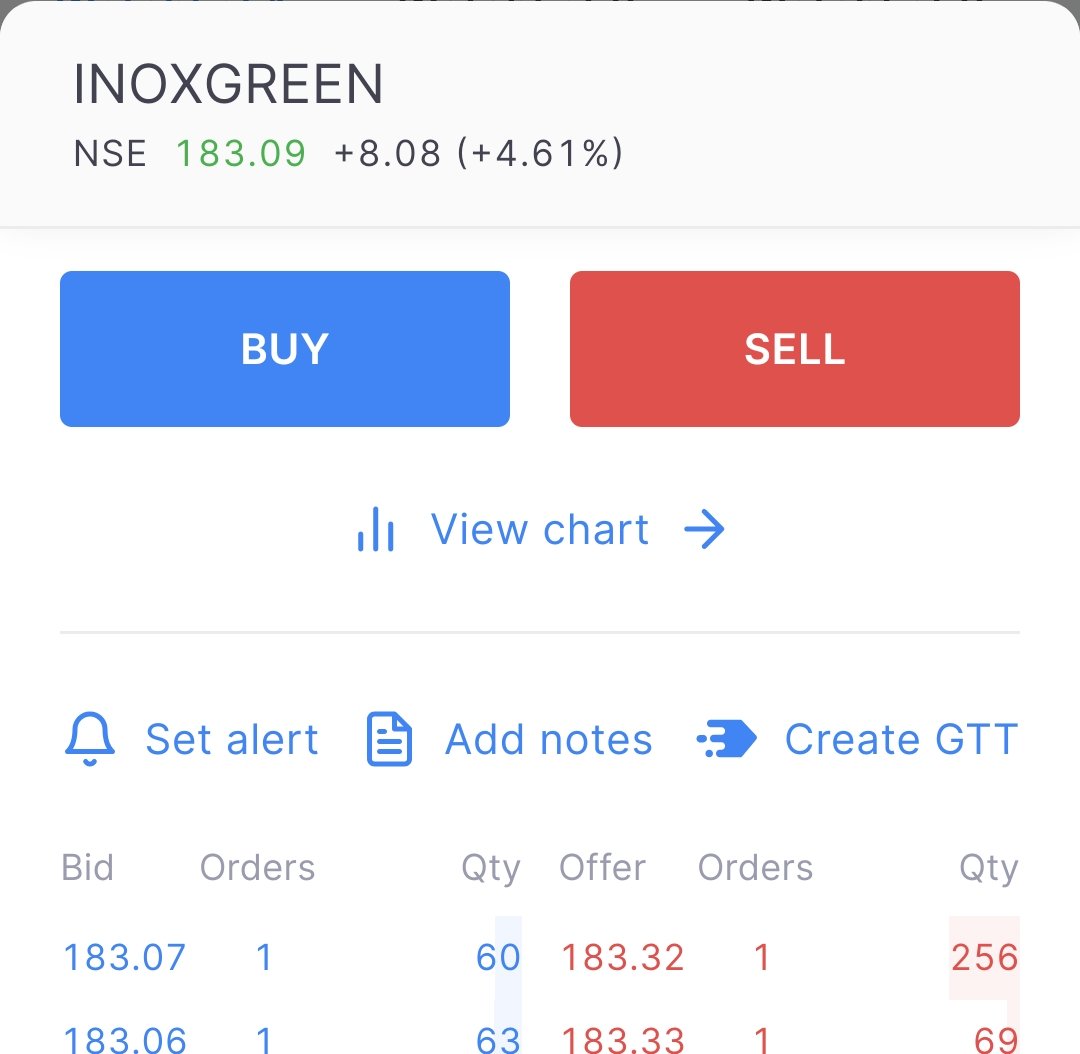
Task: Click the bid quantity 60
Action: [x=498, y=958]
